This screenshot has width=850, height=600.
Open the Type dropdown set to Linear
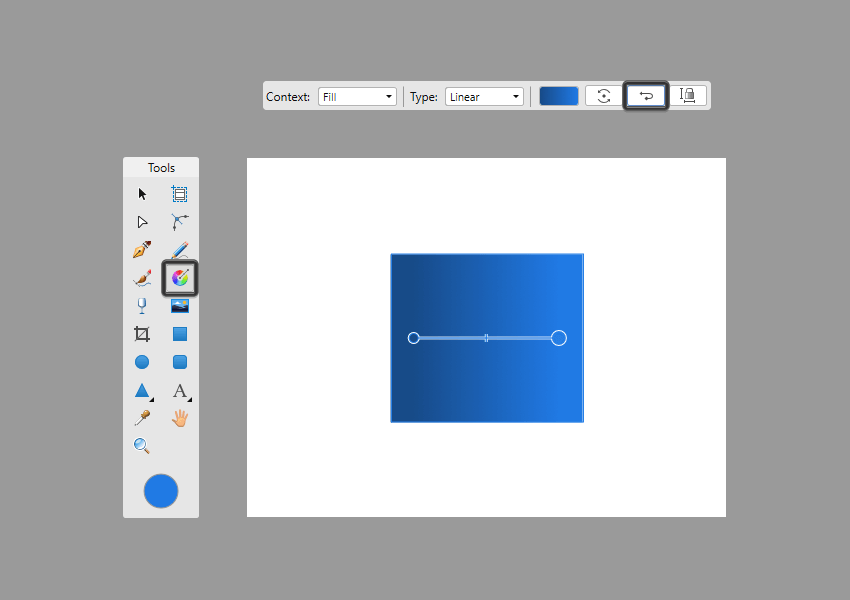pyautogui.click(x=484, y=96)
